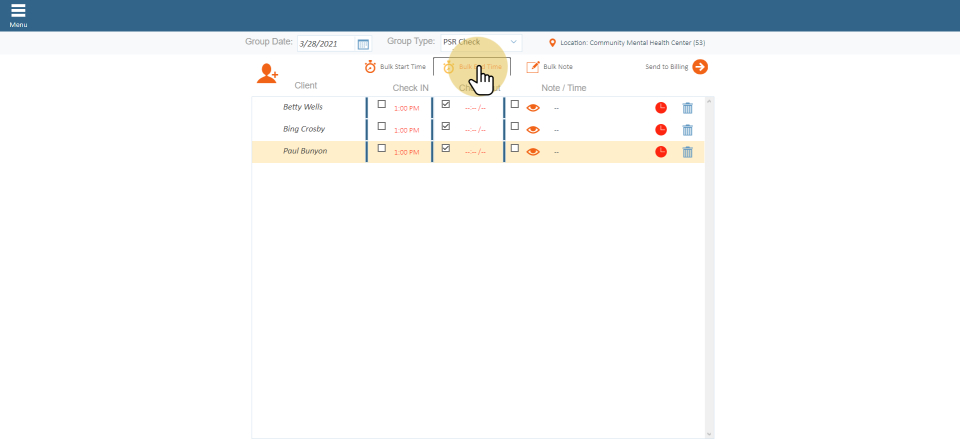Open the hamburger Menu icon
The height and width of the screenshot is (442, 960).
18,11
